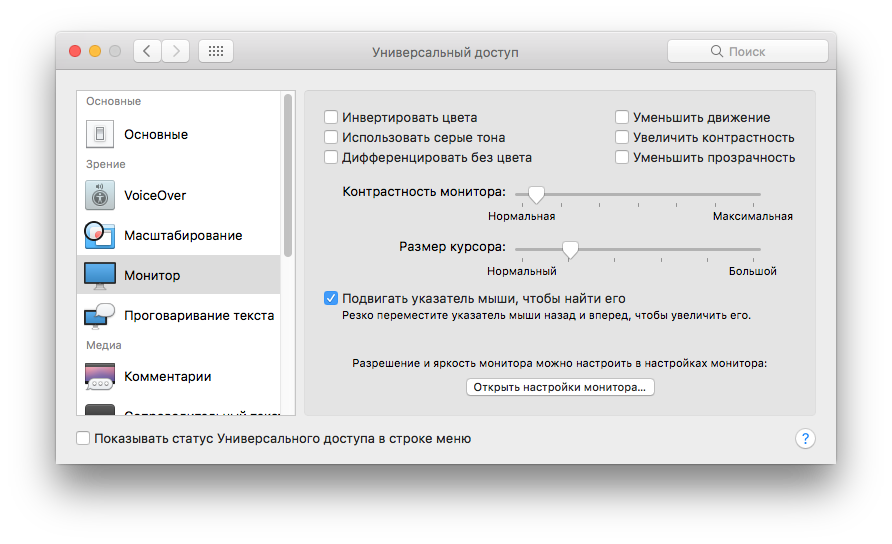Screen dimensions: 892x544
Task: Open Масштабирование magnifier icon
Action: (x=100, y=235)
